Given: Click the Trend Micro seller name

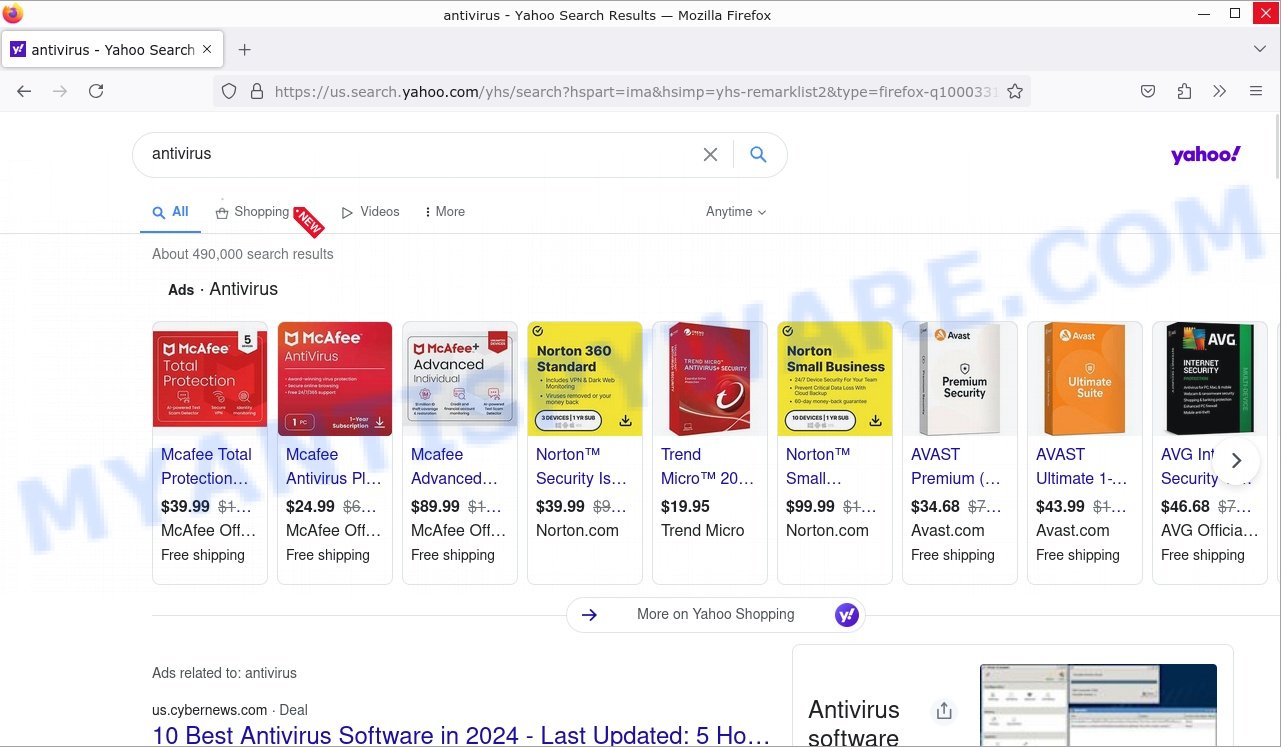Looking at the screenshot, I should 703,530.
